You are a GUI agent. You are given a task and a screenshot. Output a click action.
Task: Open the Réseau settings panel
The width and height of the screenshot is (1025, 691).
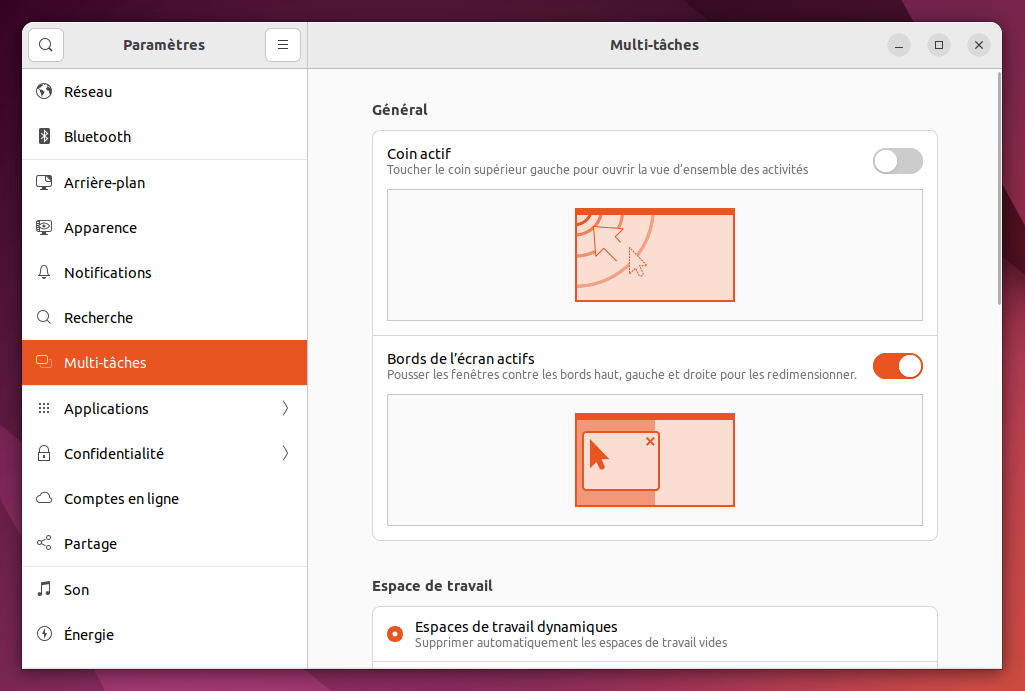pyautogui.click(x=165, y=92)
